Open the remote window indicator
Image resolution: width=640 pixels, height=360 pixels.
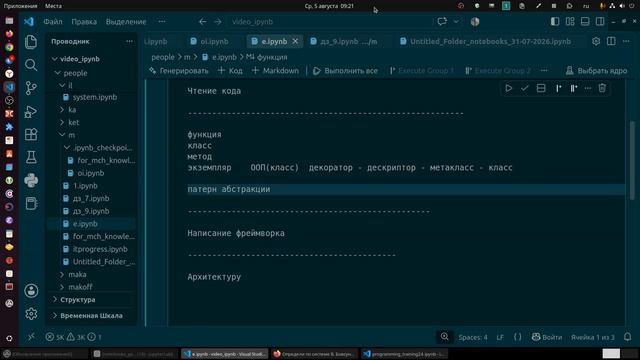(x=31, y=337)
